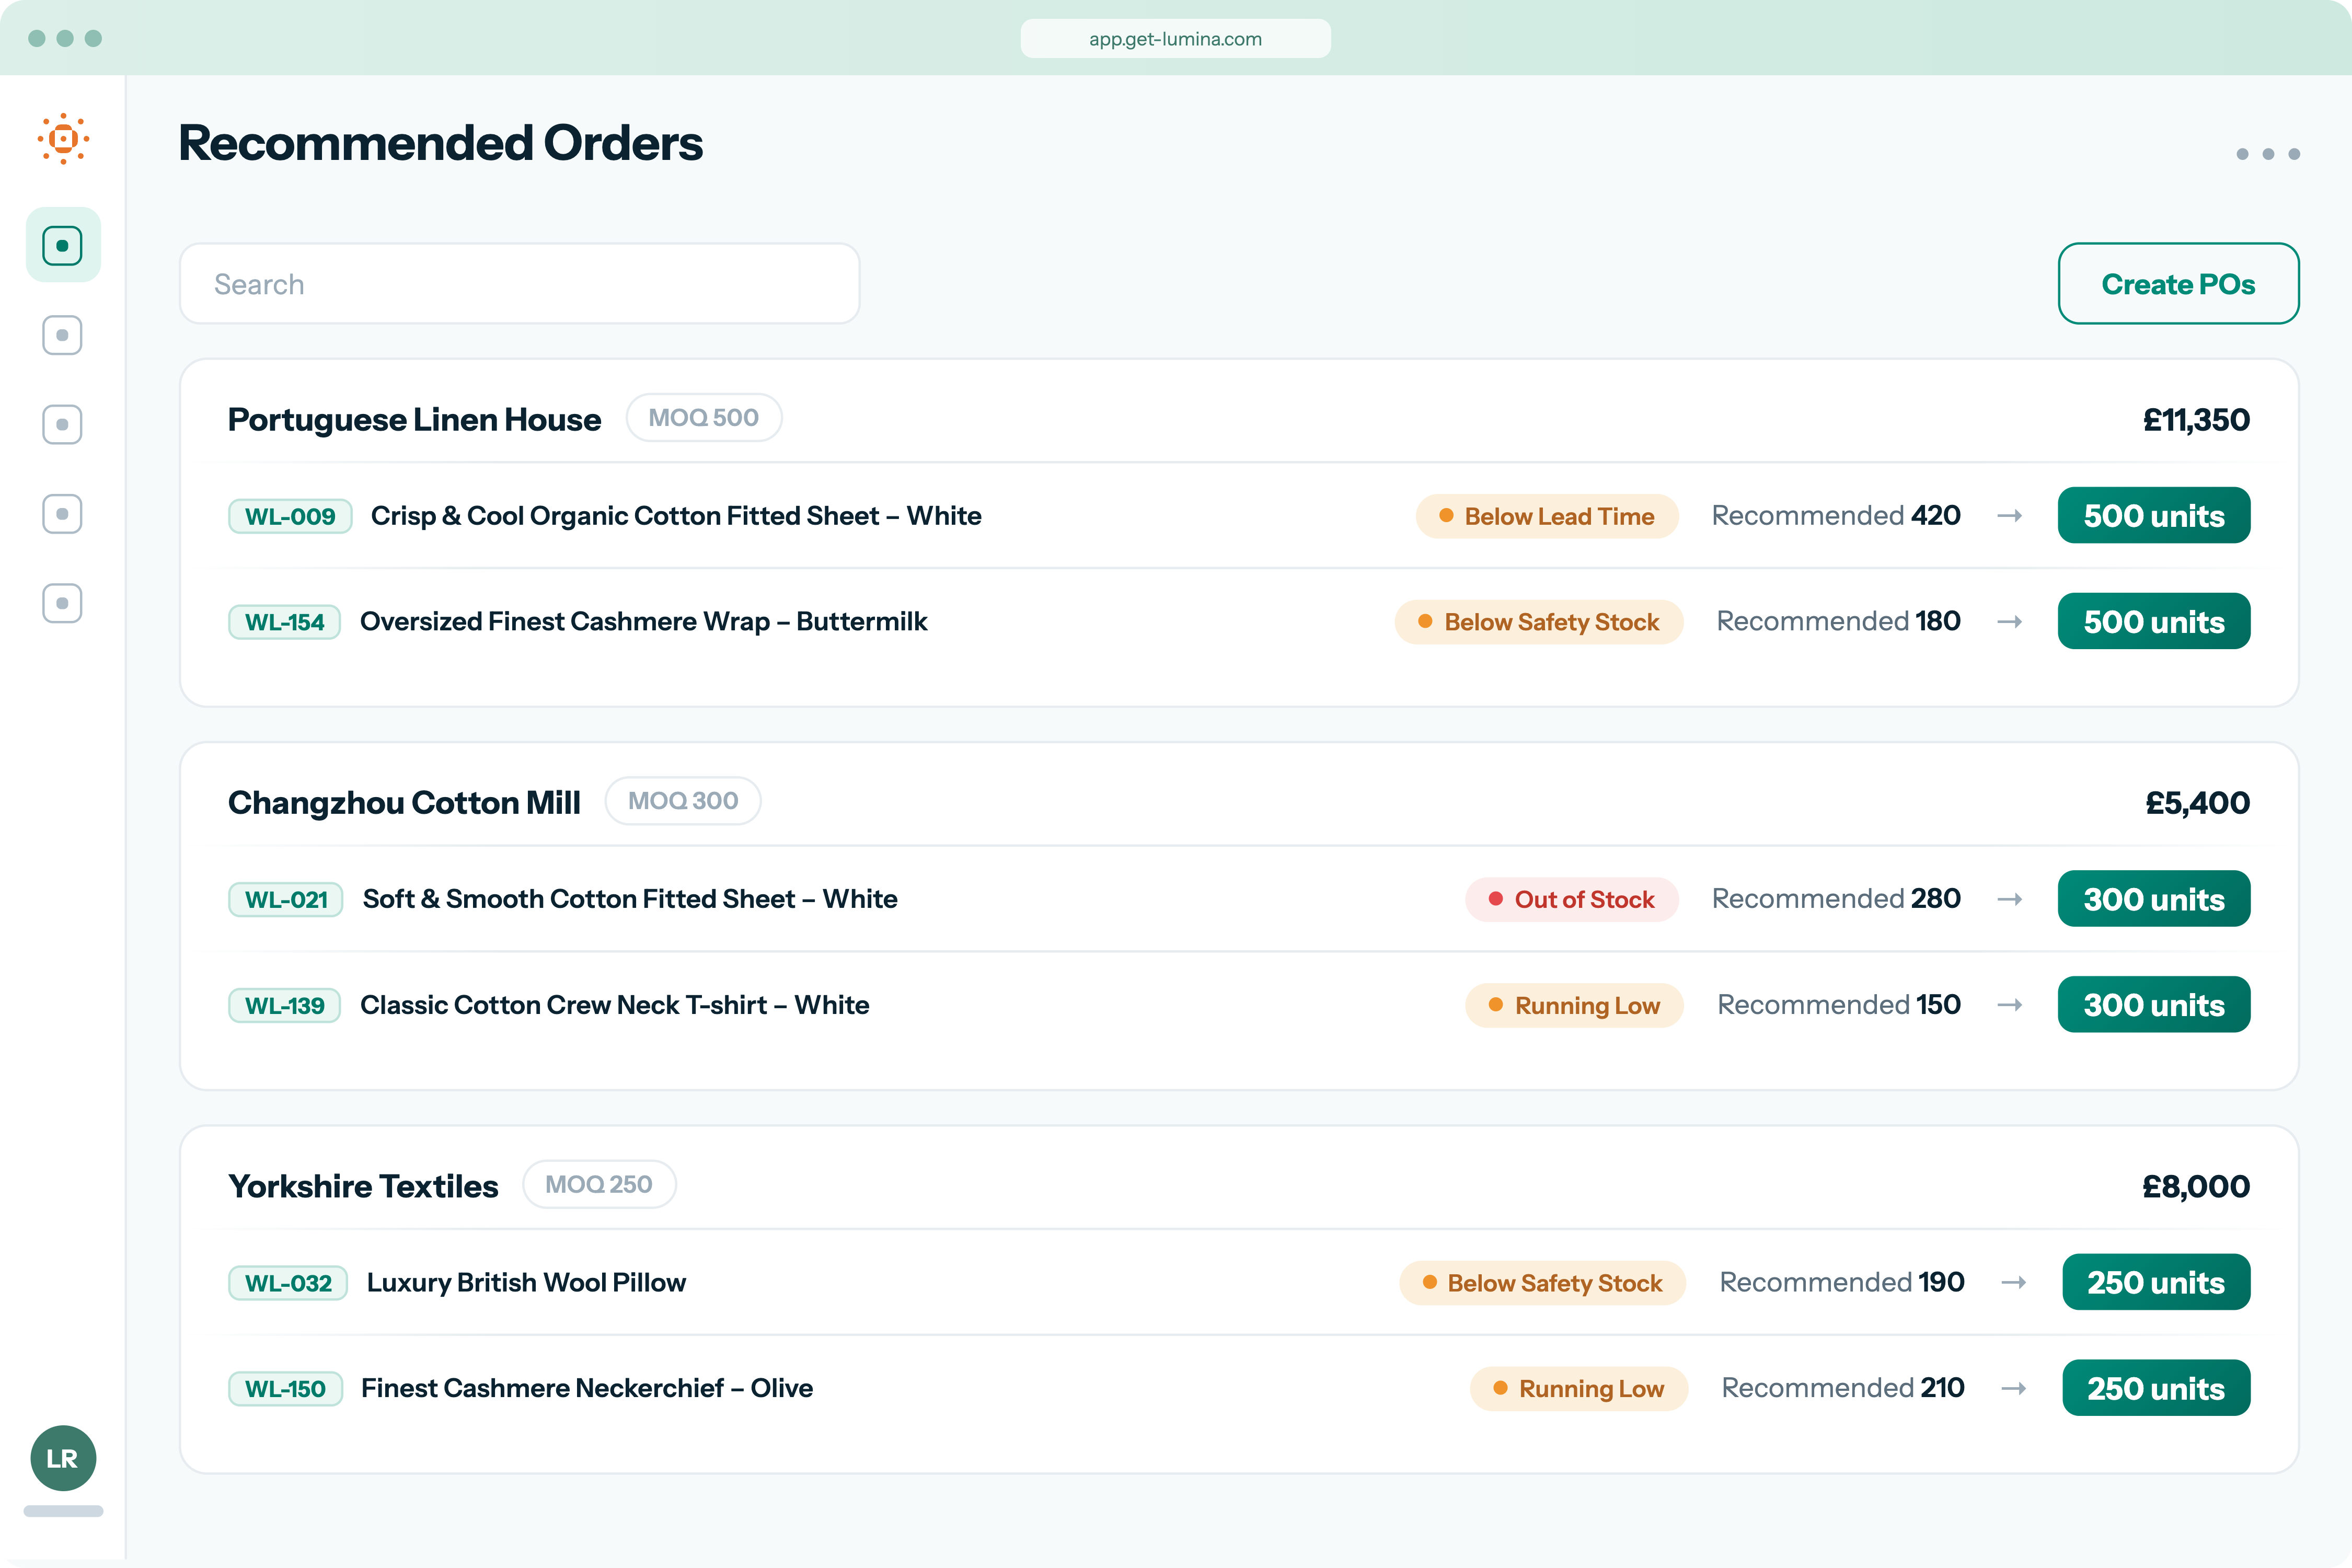Click the WL-139 SKU tag
The image size is (2352, 1568).
coord(285,1005)
